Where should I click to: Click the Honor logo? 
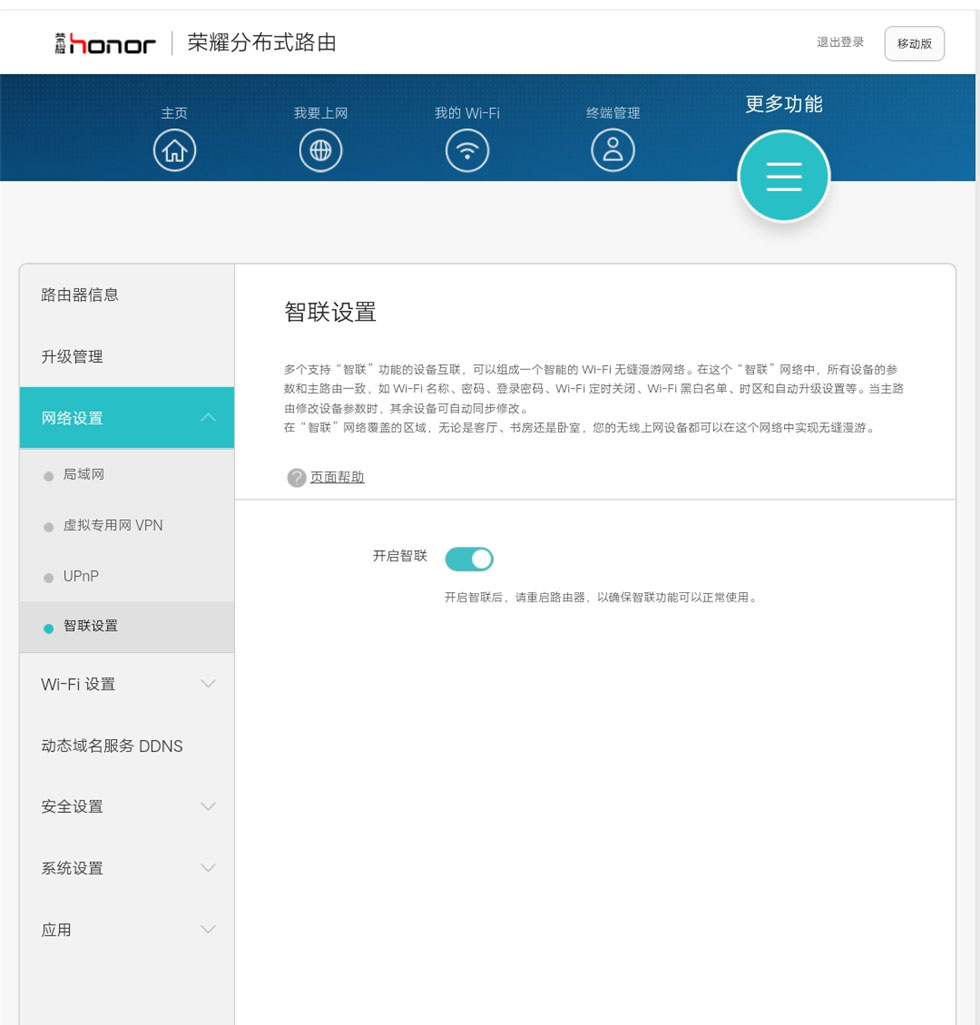point(105,43)
